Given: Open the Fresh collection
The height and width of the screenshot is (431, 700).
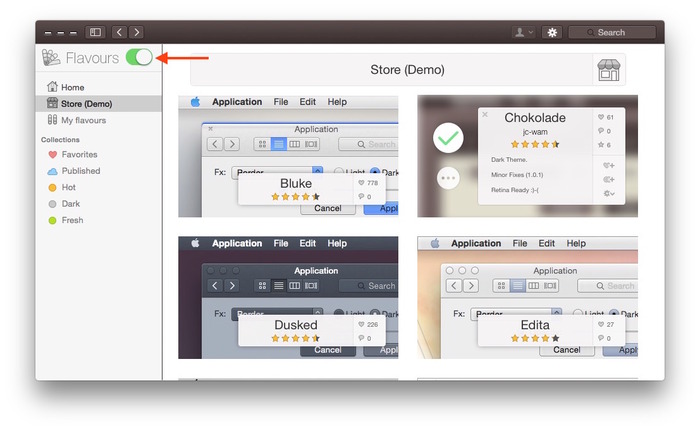Looking at the screenshot, I should coord(66,220).
